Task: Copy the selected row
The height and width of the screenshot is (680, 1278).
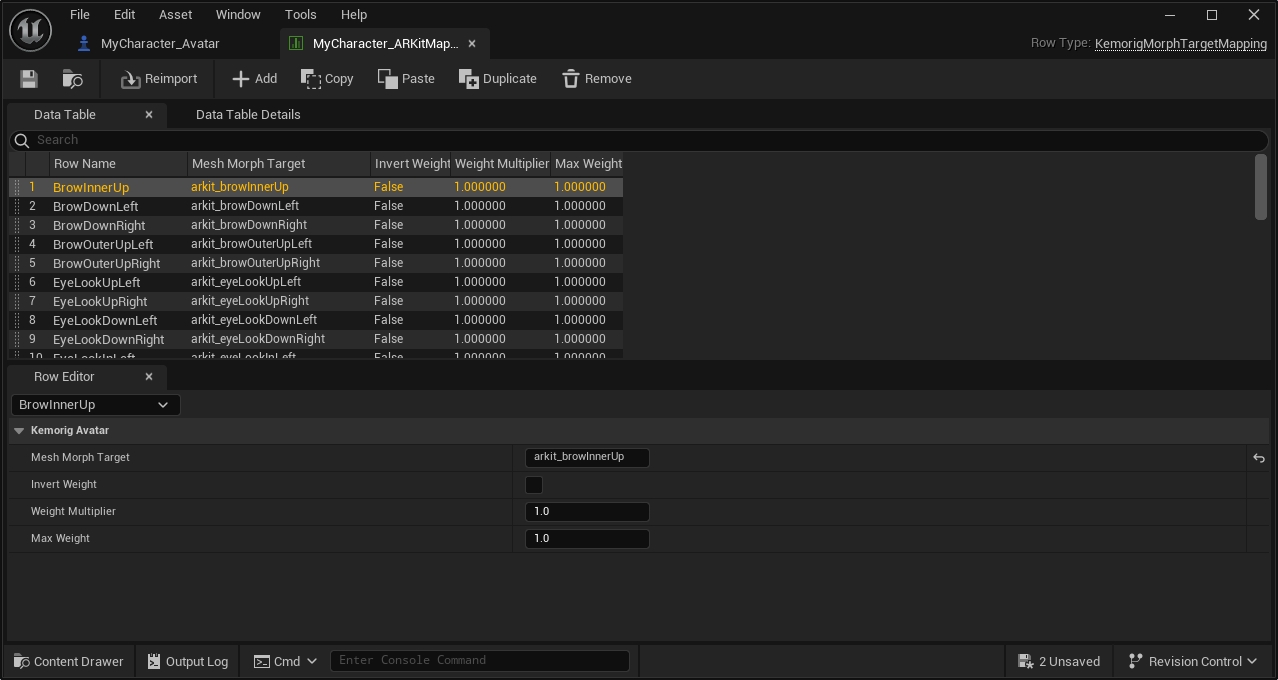Action: [x=327, y=79]
